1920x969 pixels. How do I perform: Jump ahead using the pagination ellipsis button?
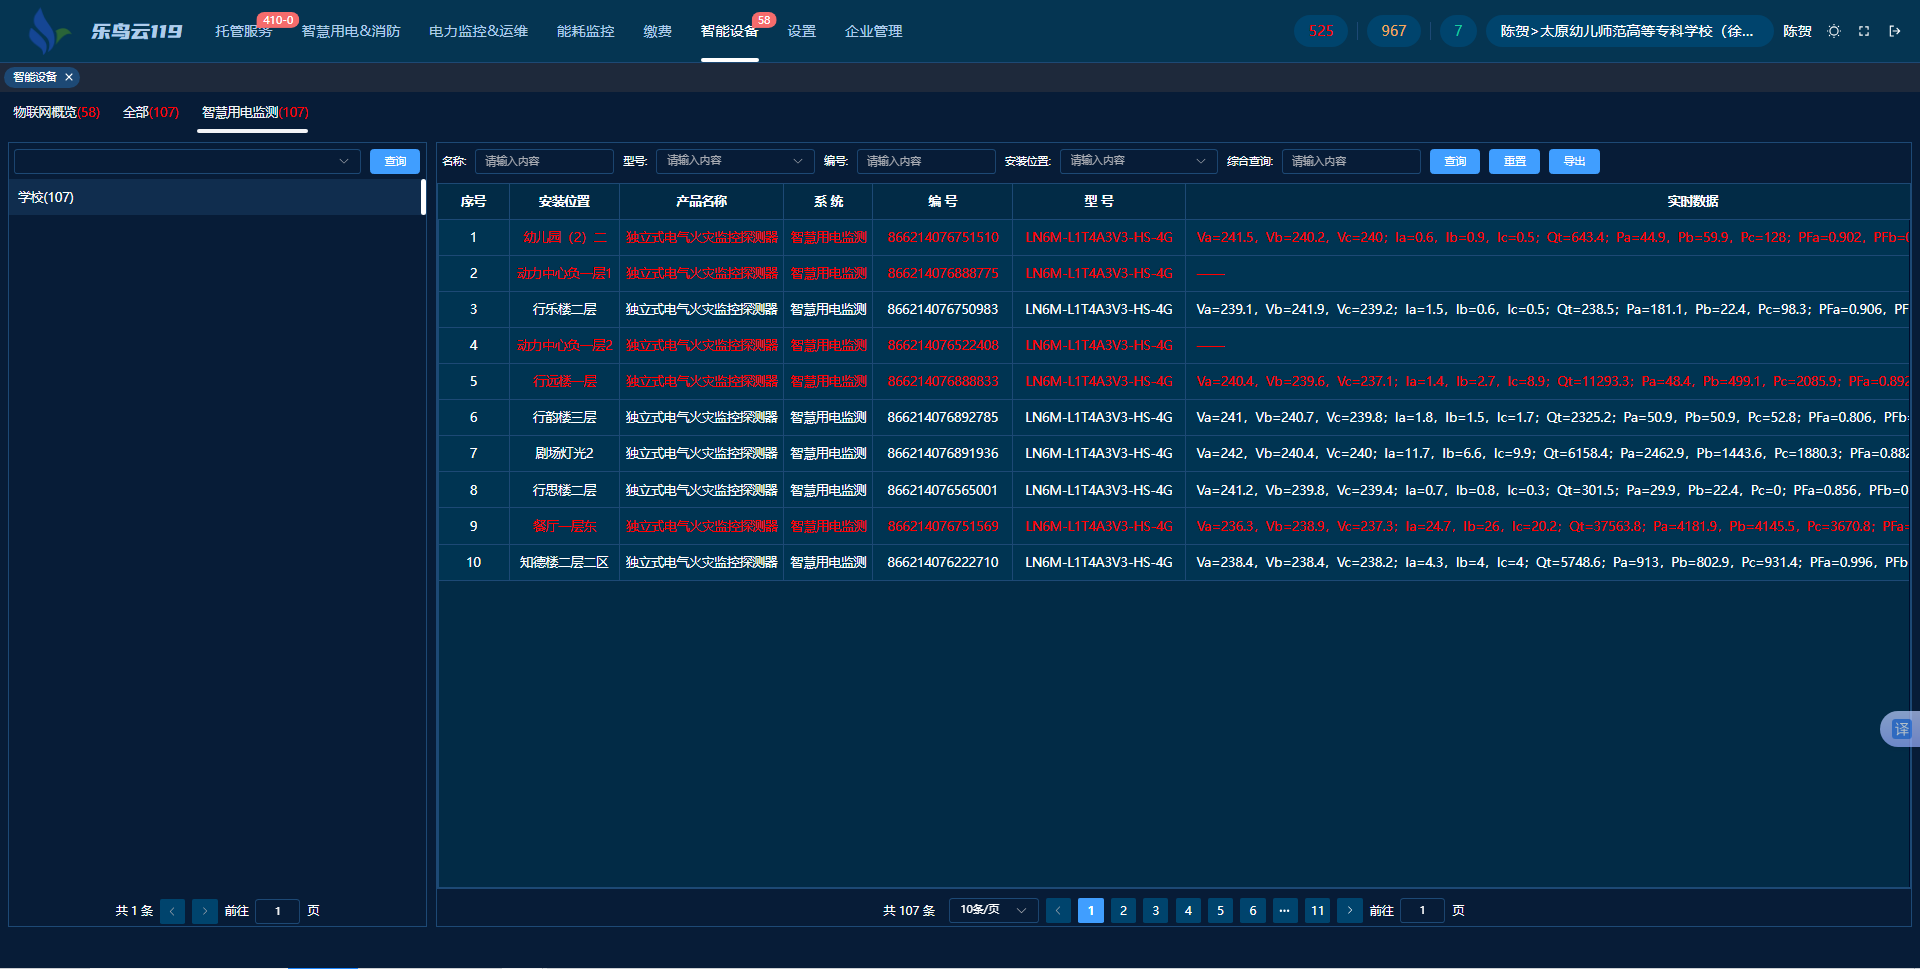[1284, 910]
